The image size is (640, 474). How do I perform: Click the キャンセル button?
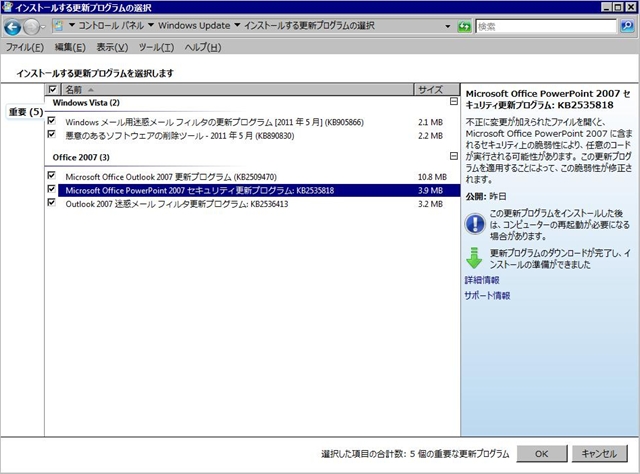click(x=599, y=454)
